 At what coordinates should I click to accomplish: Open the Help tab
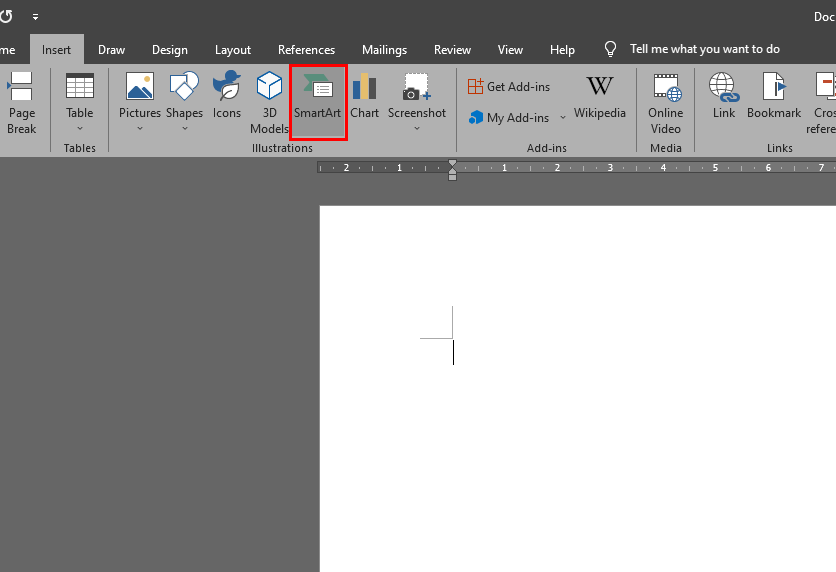point(562,50)
